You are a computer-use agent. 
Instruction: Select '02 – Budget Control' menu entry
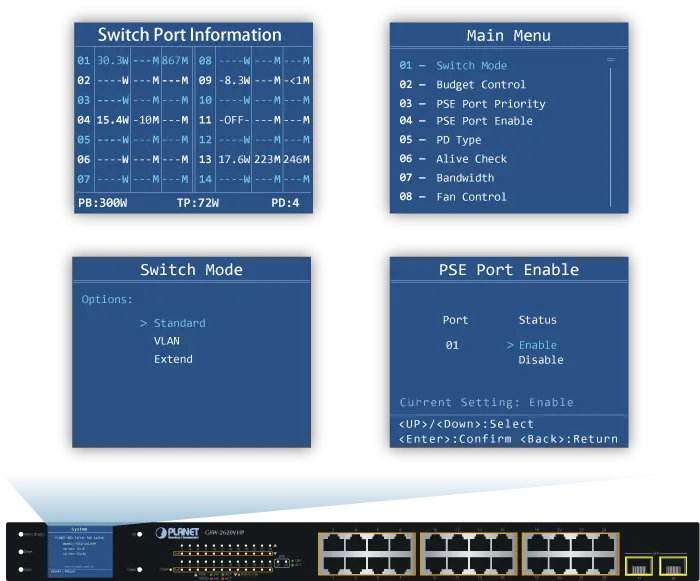pyautogui.click(x=462, y=85)
